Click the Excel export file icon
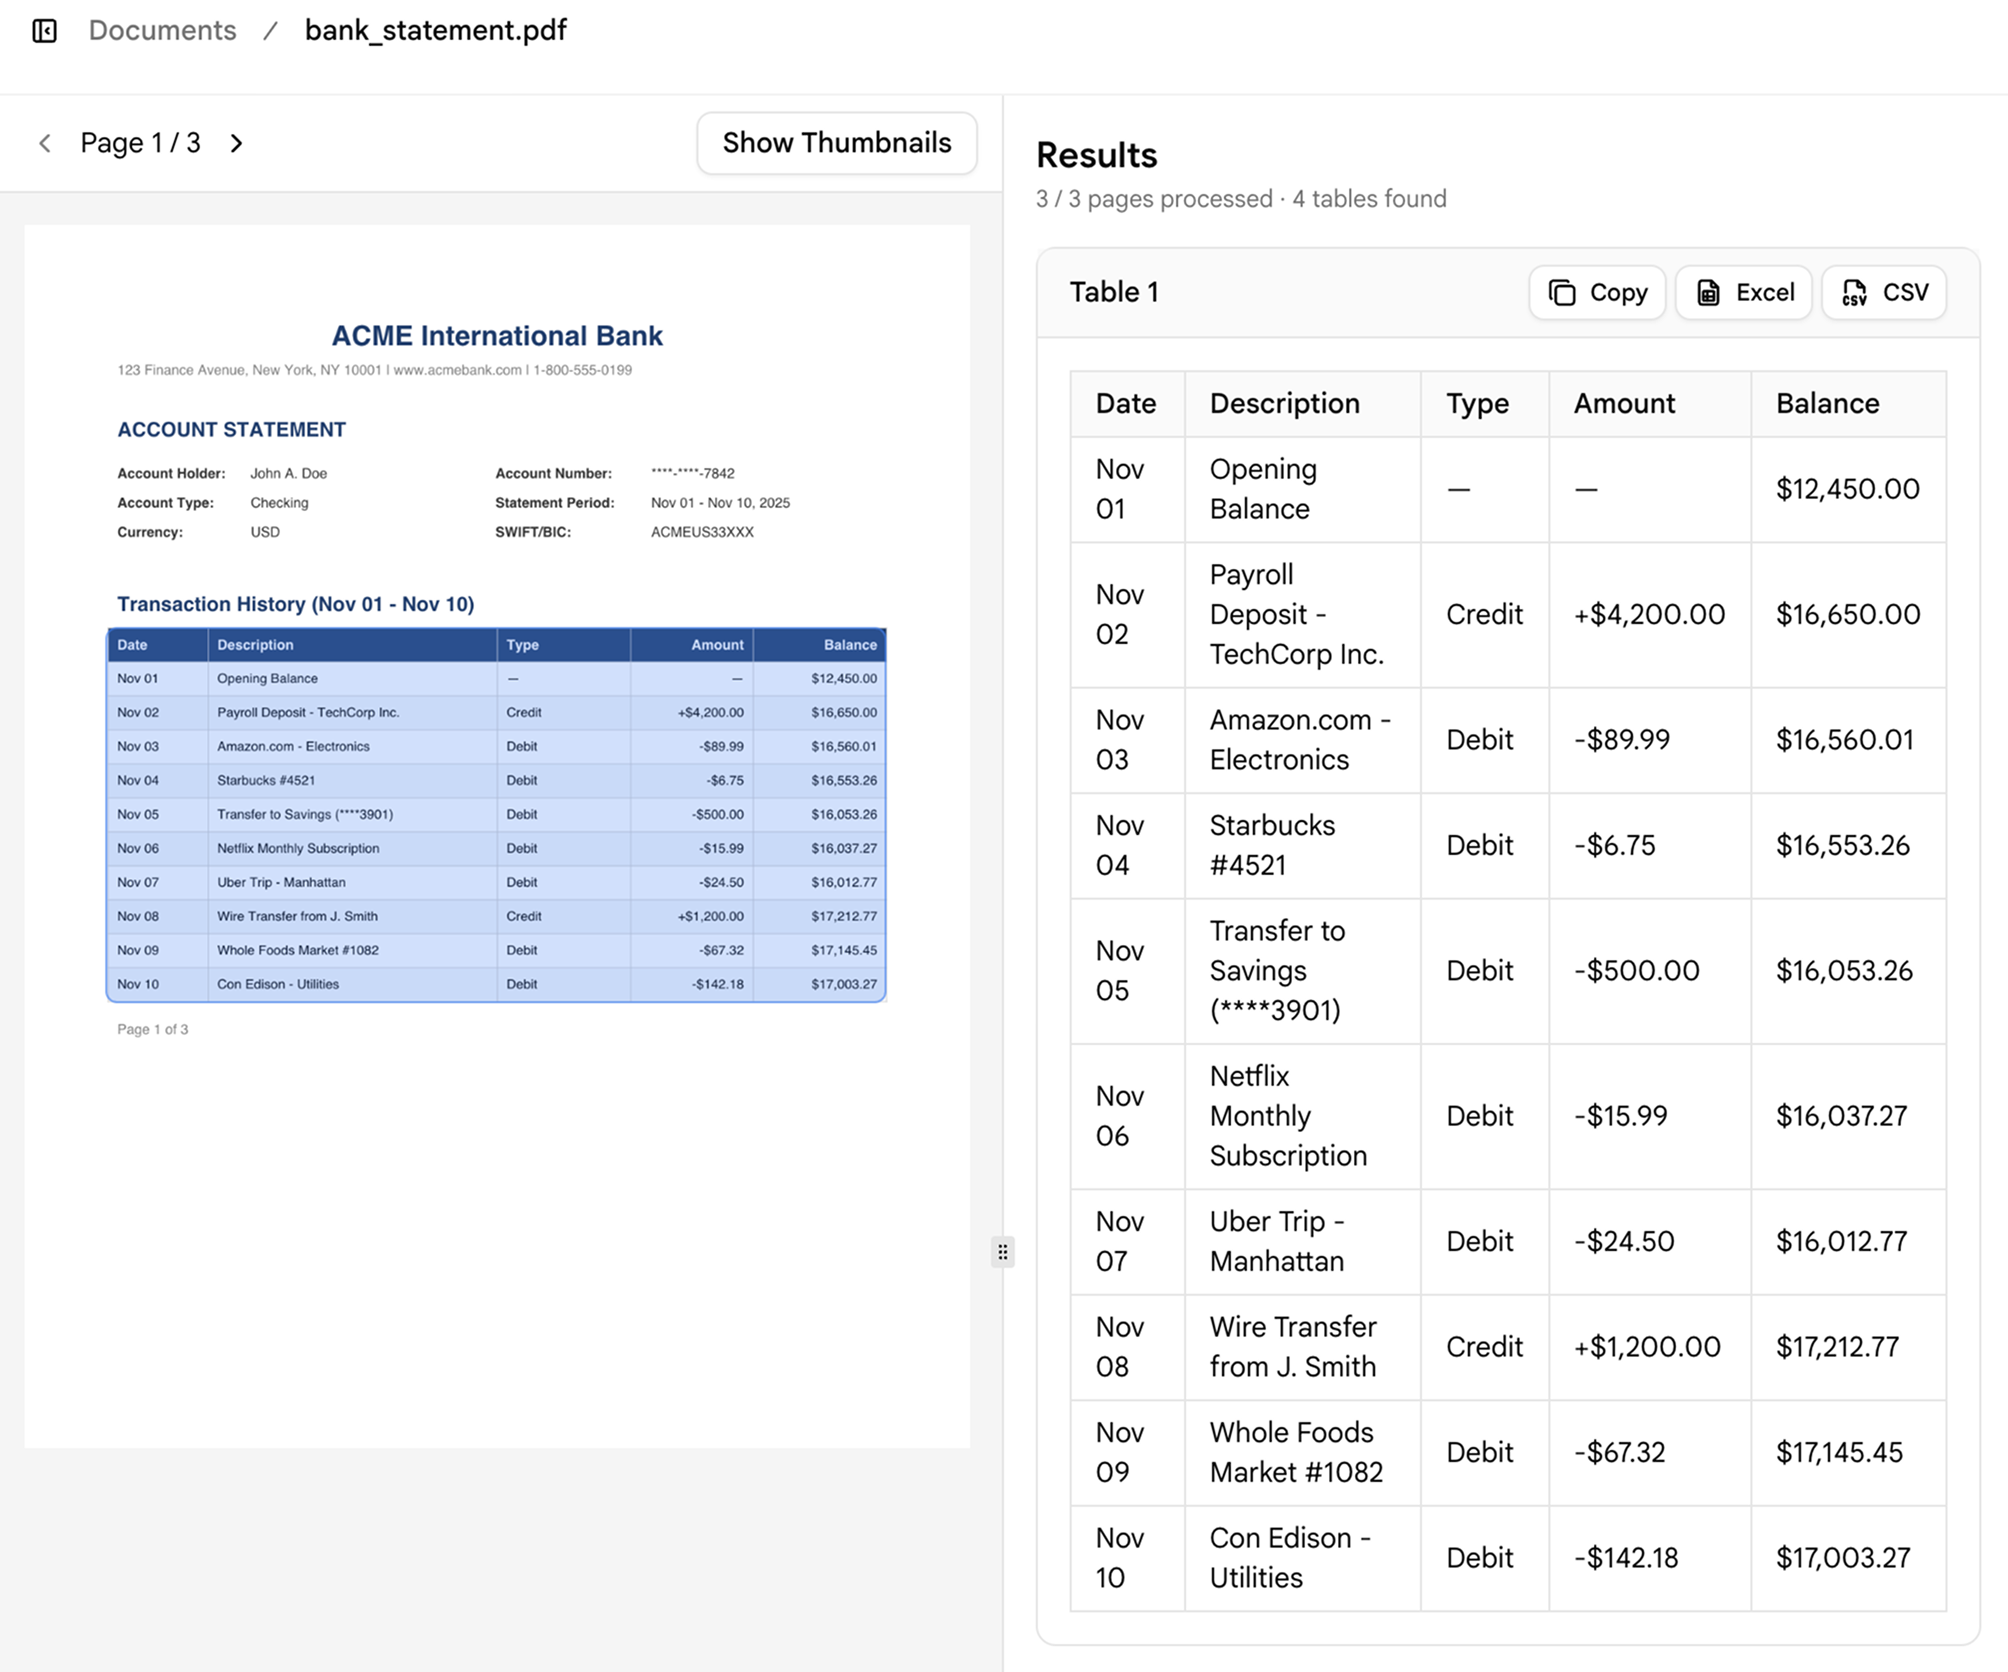The image size is (2008, 1672). [1708, 292]
